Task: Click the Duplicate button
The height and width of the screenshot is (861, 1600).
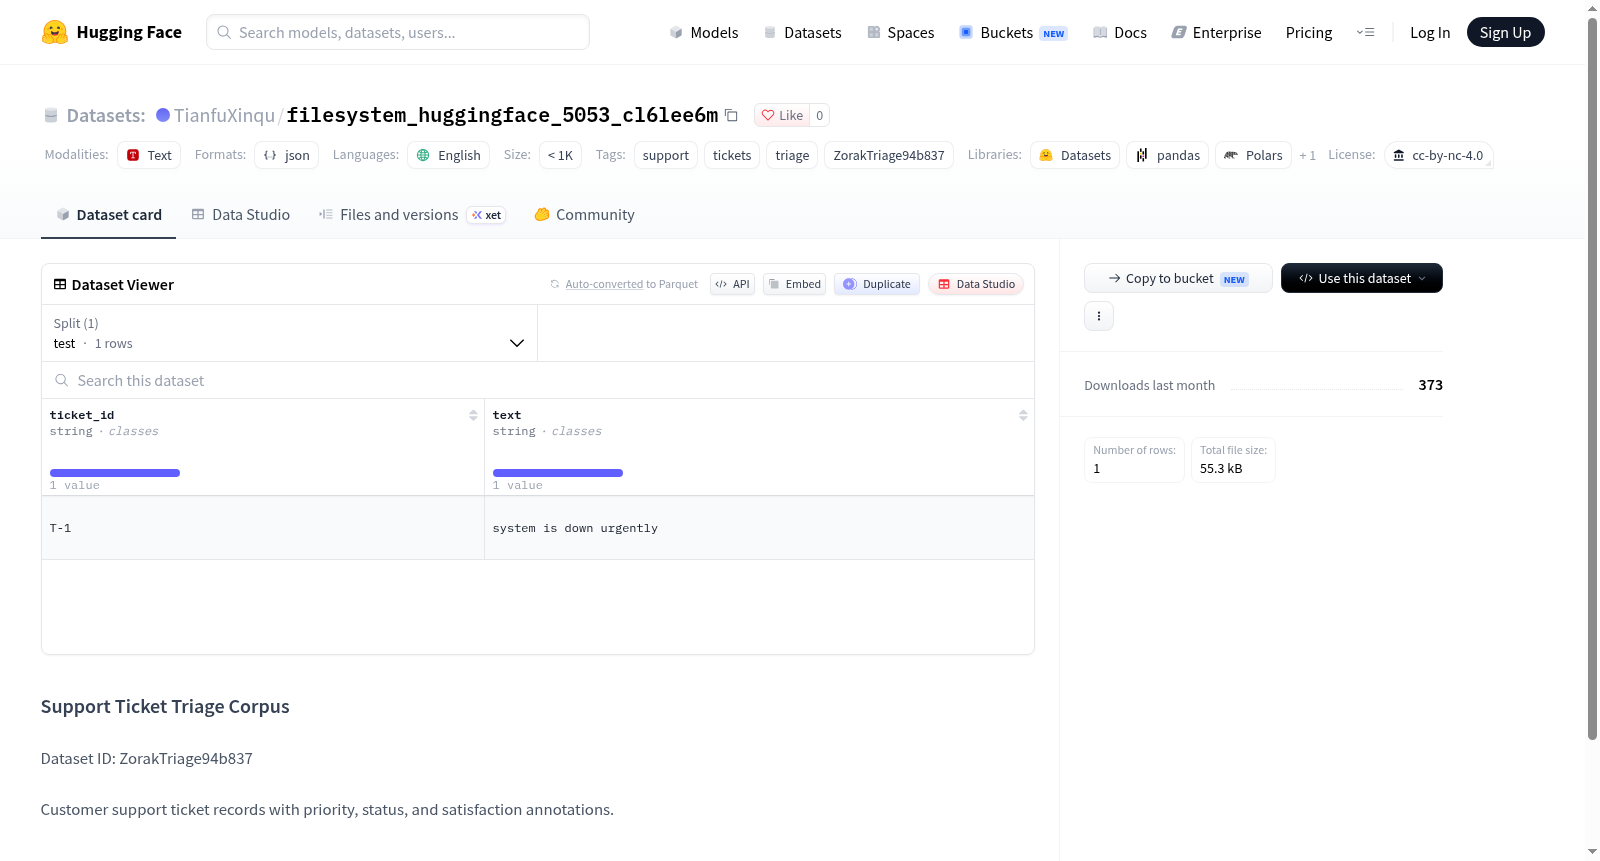Action: click(877, 284)
